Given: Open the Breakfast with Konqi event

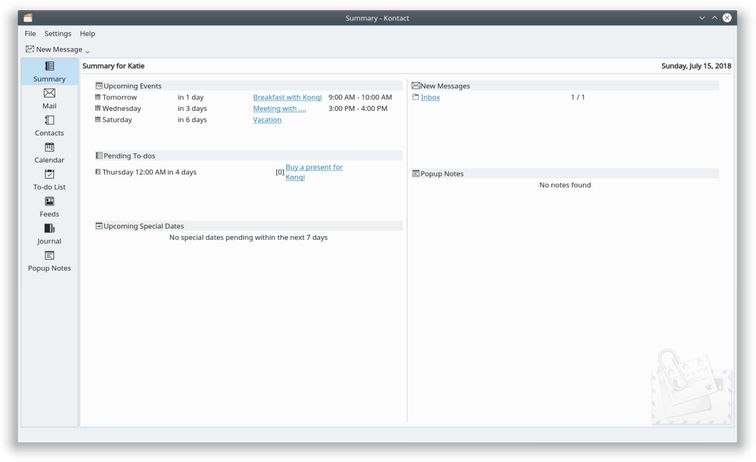Looking at the screenshot, I should click(287, 97).
